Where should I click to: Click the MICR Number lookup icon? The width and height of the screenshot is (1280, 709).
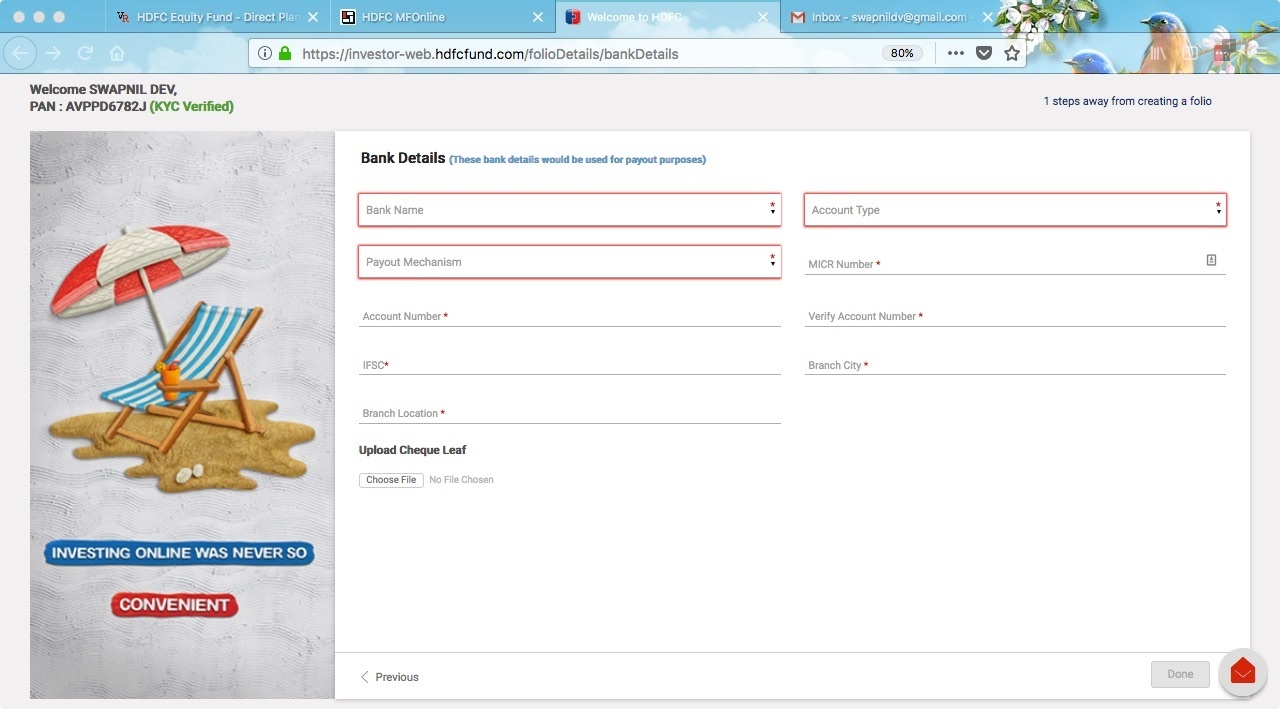[x=1211, y=260]
